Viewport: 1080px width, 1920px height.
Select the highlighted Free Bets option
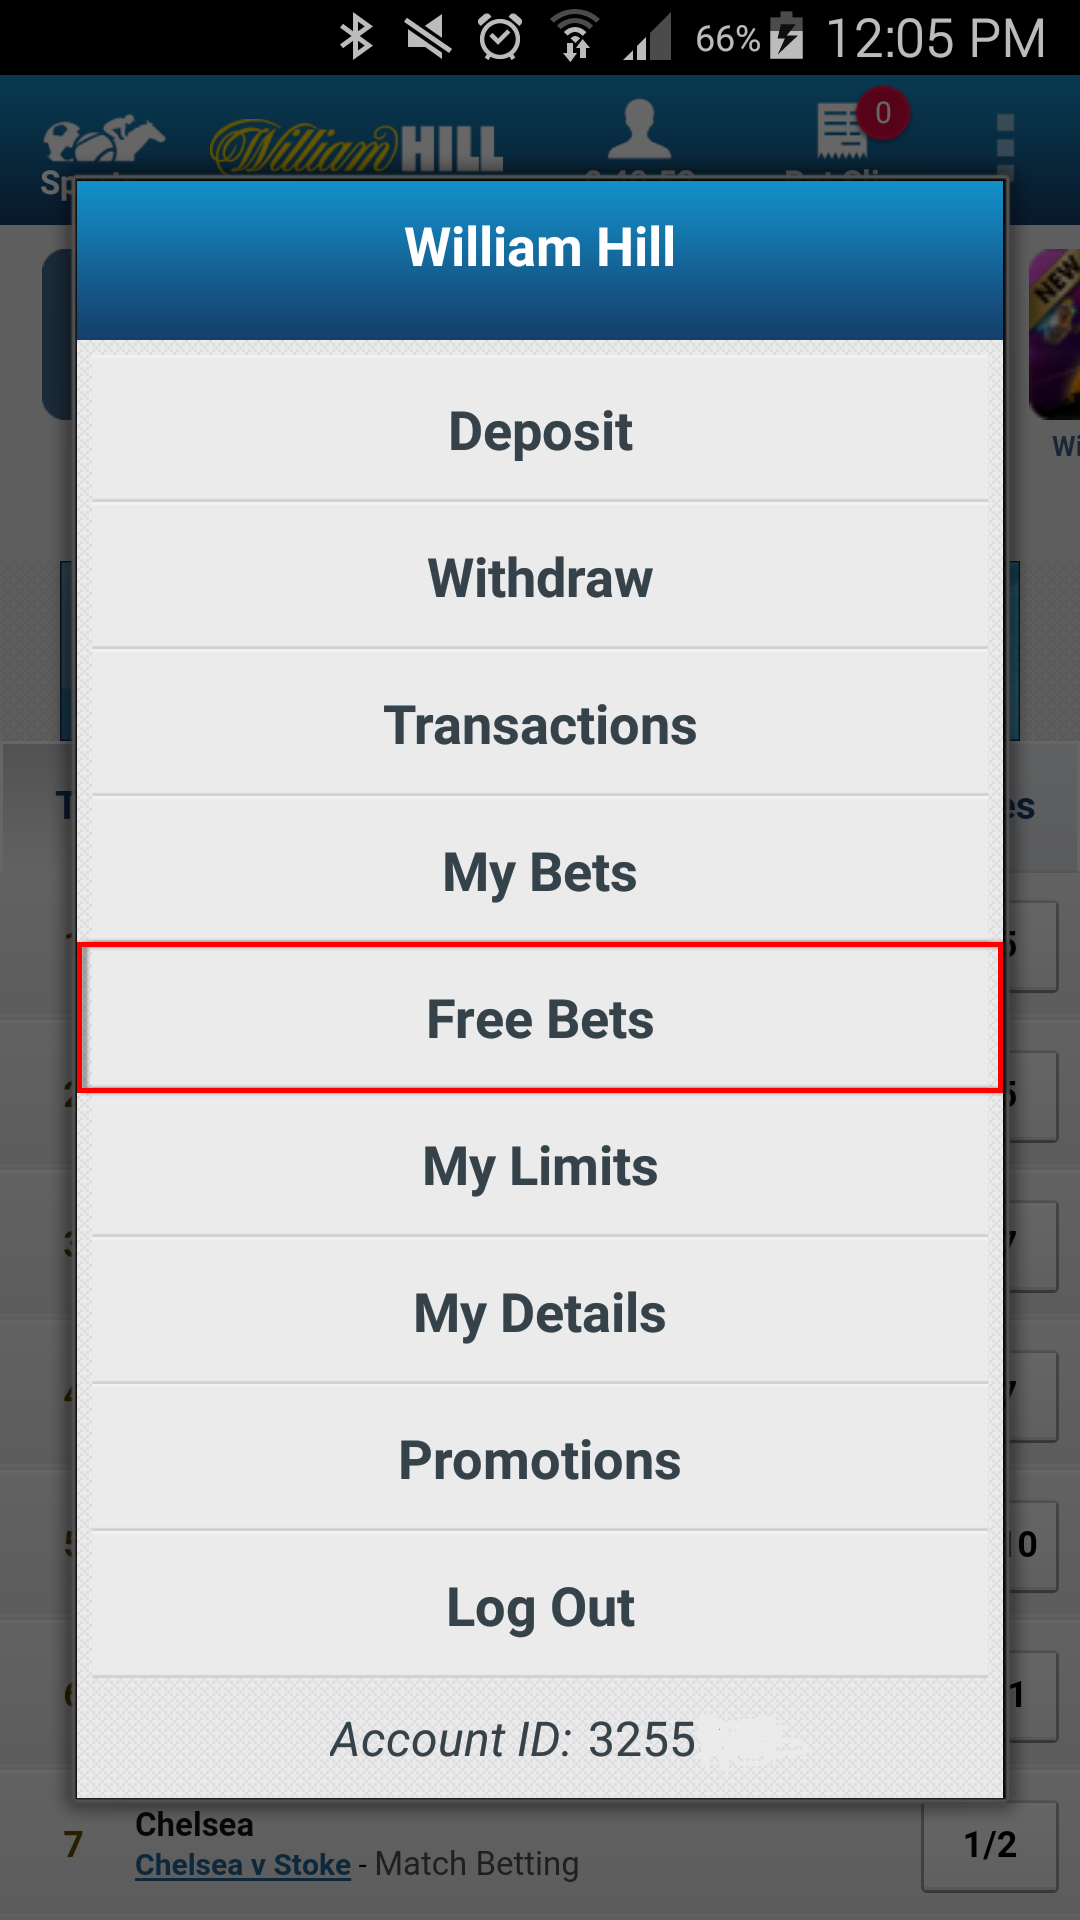tap(540, 1018)
